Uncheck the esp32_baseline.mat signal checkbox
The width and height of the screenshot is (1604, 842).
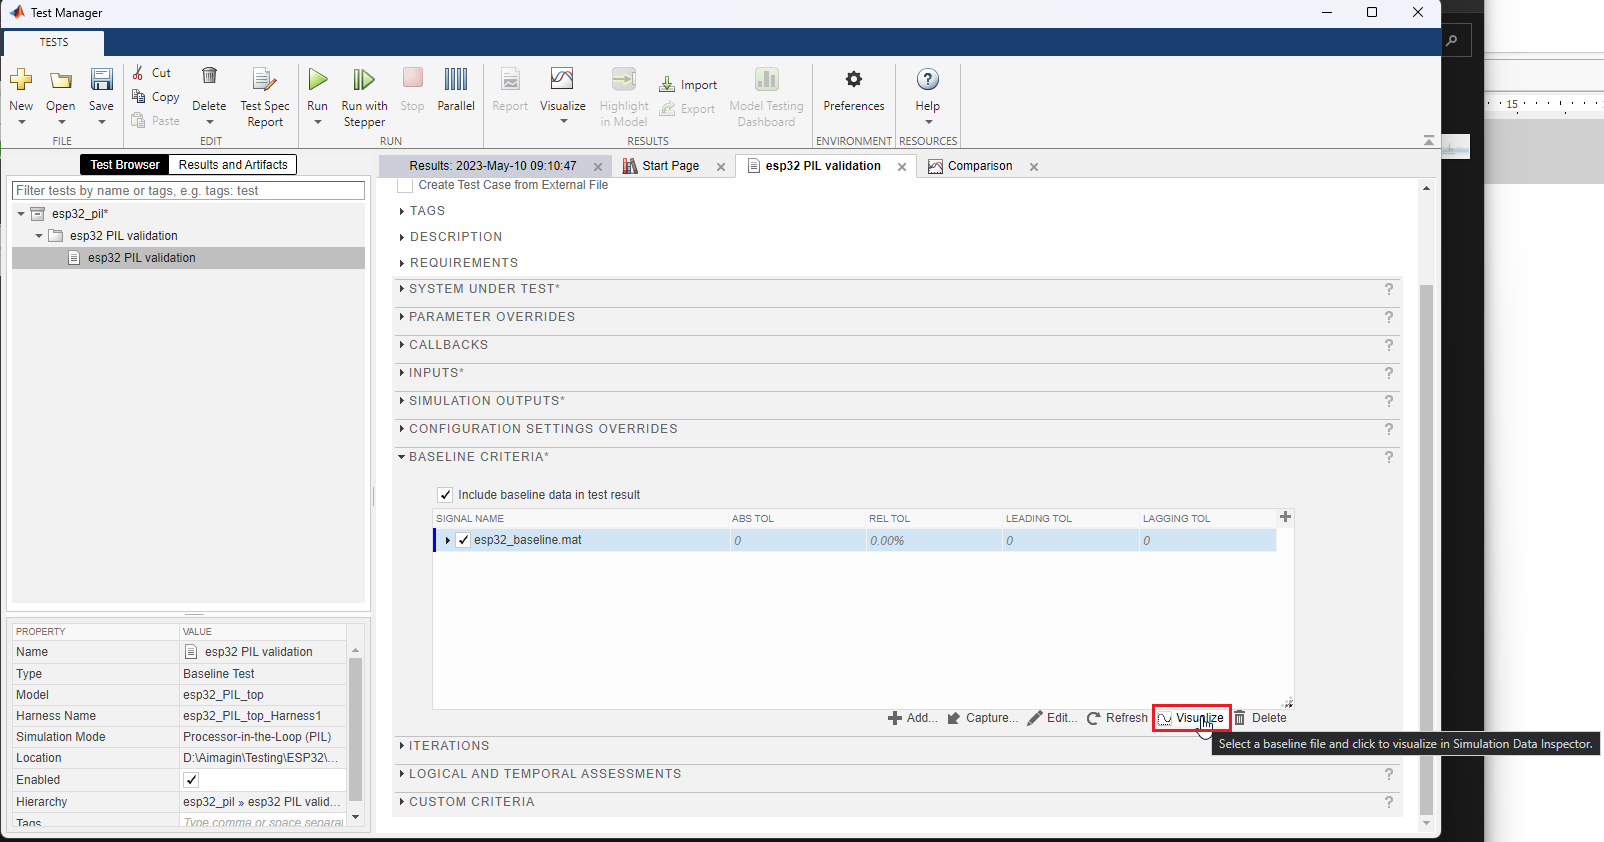point(463,540)
